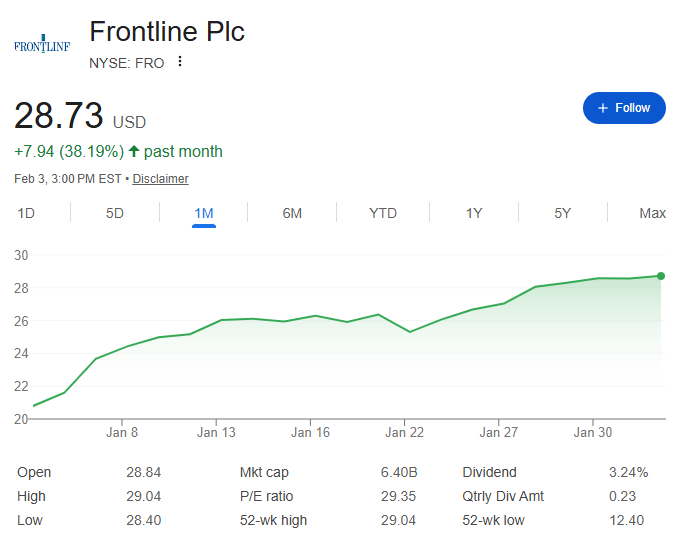
Task: Switch to the 1D chart range
Action: point(26,213)
